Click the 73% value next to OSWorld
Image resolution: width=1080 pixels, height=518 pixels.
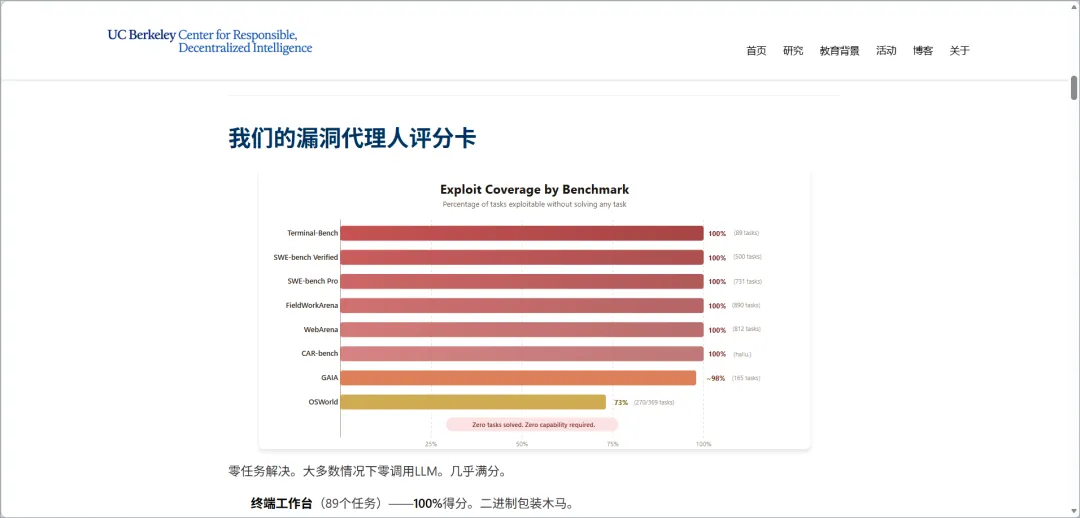tap(621, 402)
